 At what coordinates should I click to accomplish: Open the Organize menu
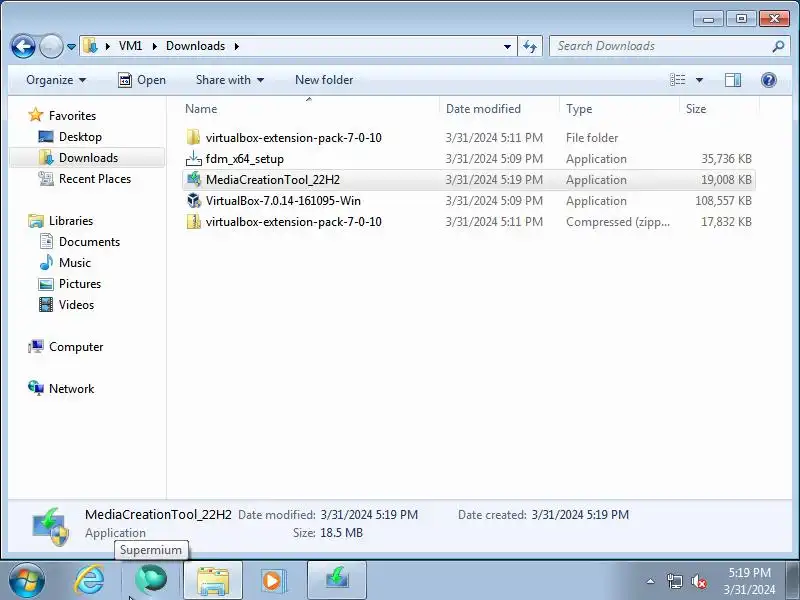pyautogui.click(x=56, y=80)
